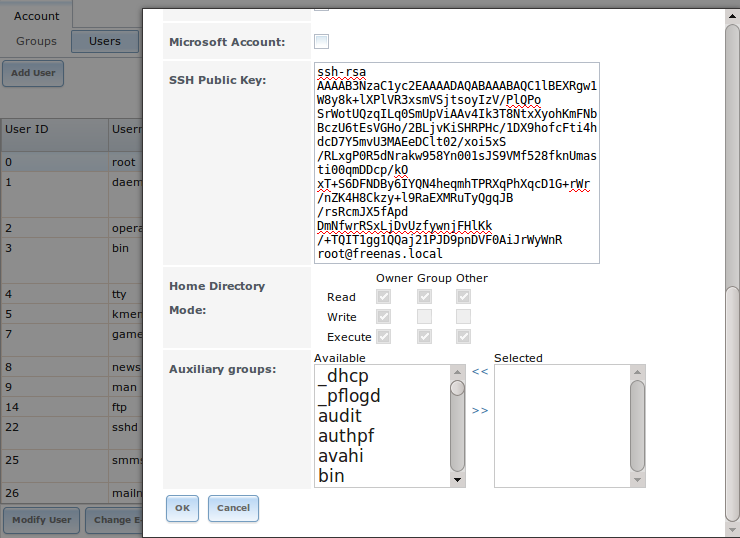Screen dimensions: 740x538
Task: Toggle Group Read permission checkbox
Action: click(424, 296)
